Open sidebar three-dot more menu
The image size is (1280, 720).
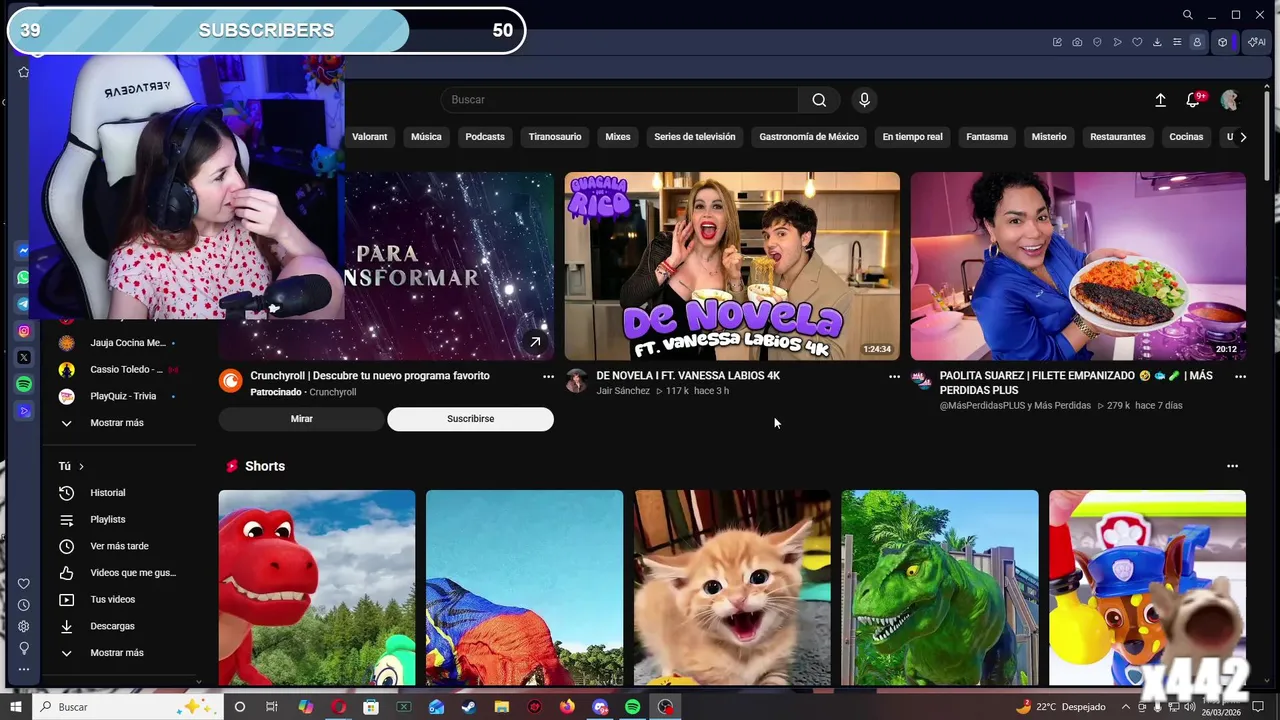pyautogui.click(x=24, y=670)
